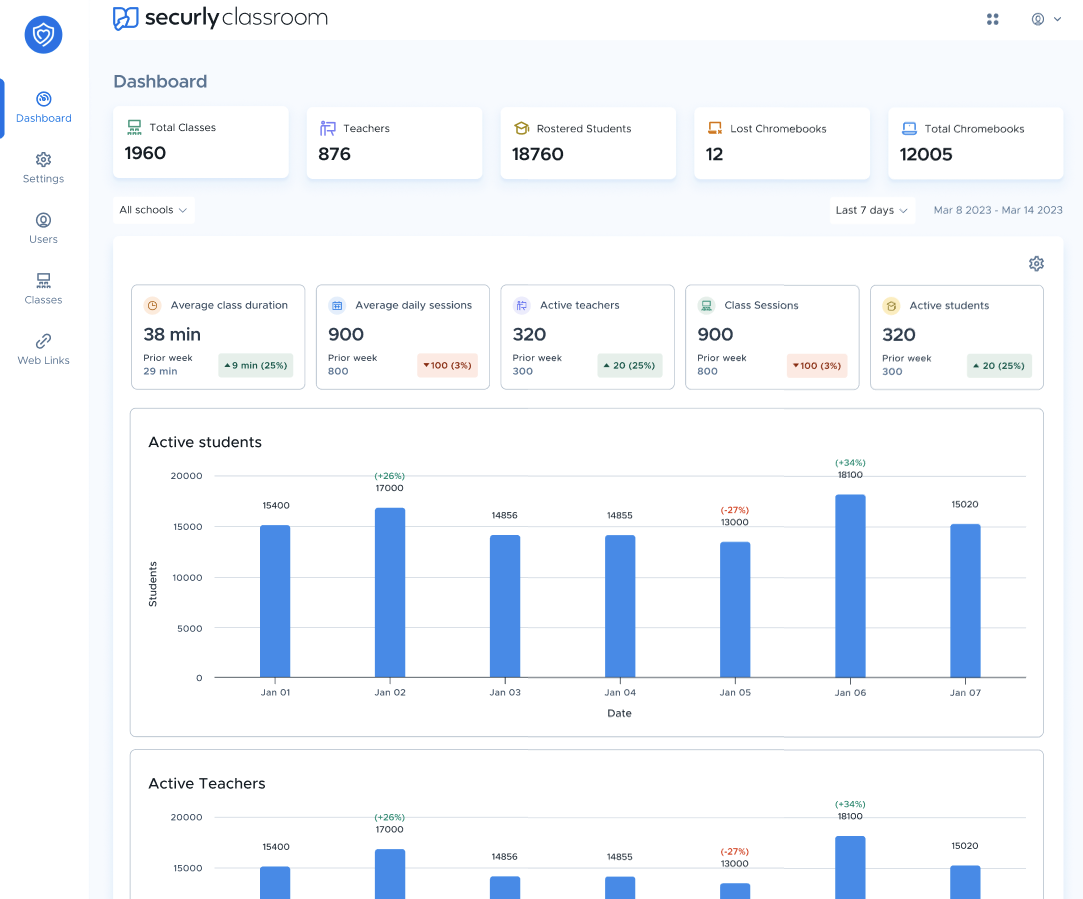Click the 20 (25%) badge in Active students card
The width and height of the screenshot is (1083, 899).
click(x=999, y=365)
